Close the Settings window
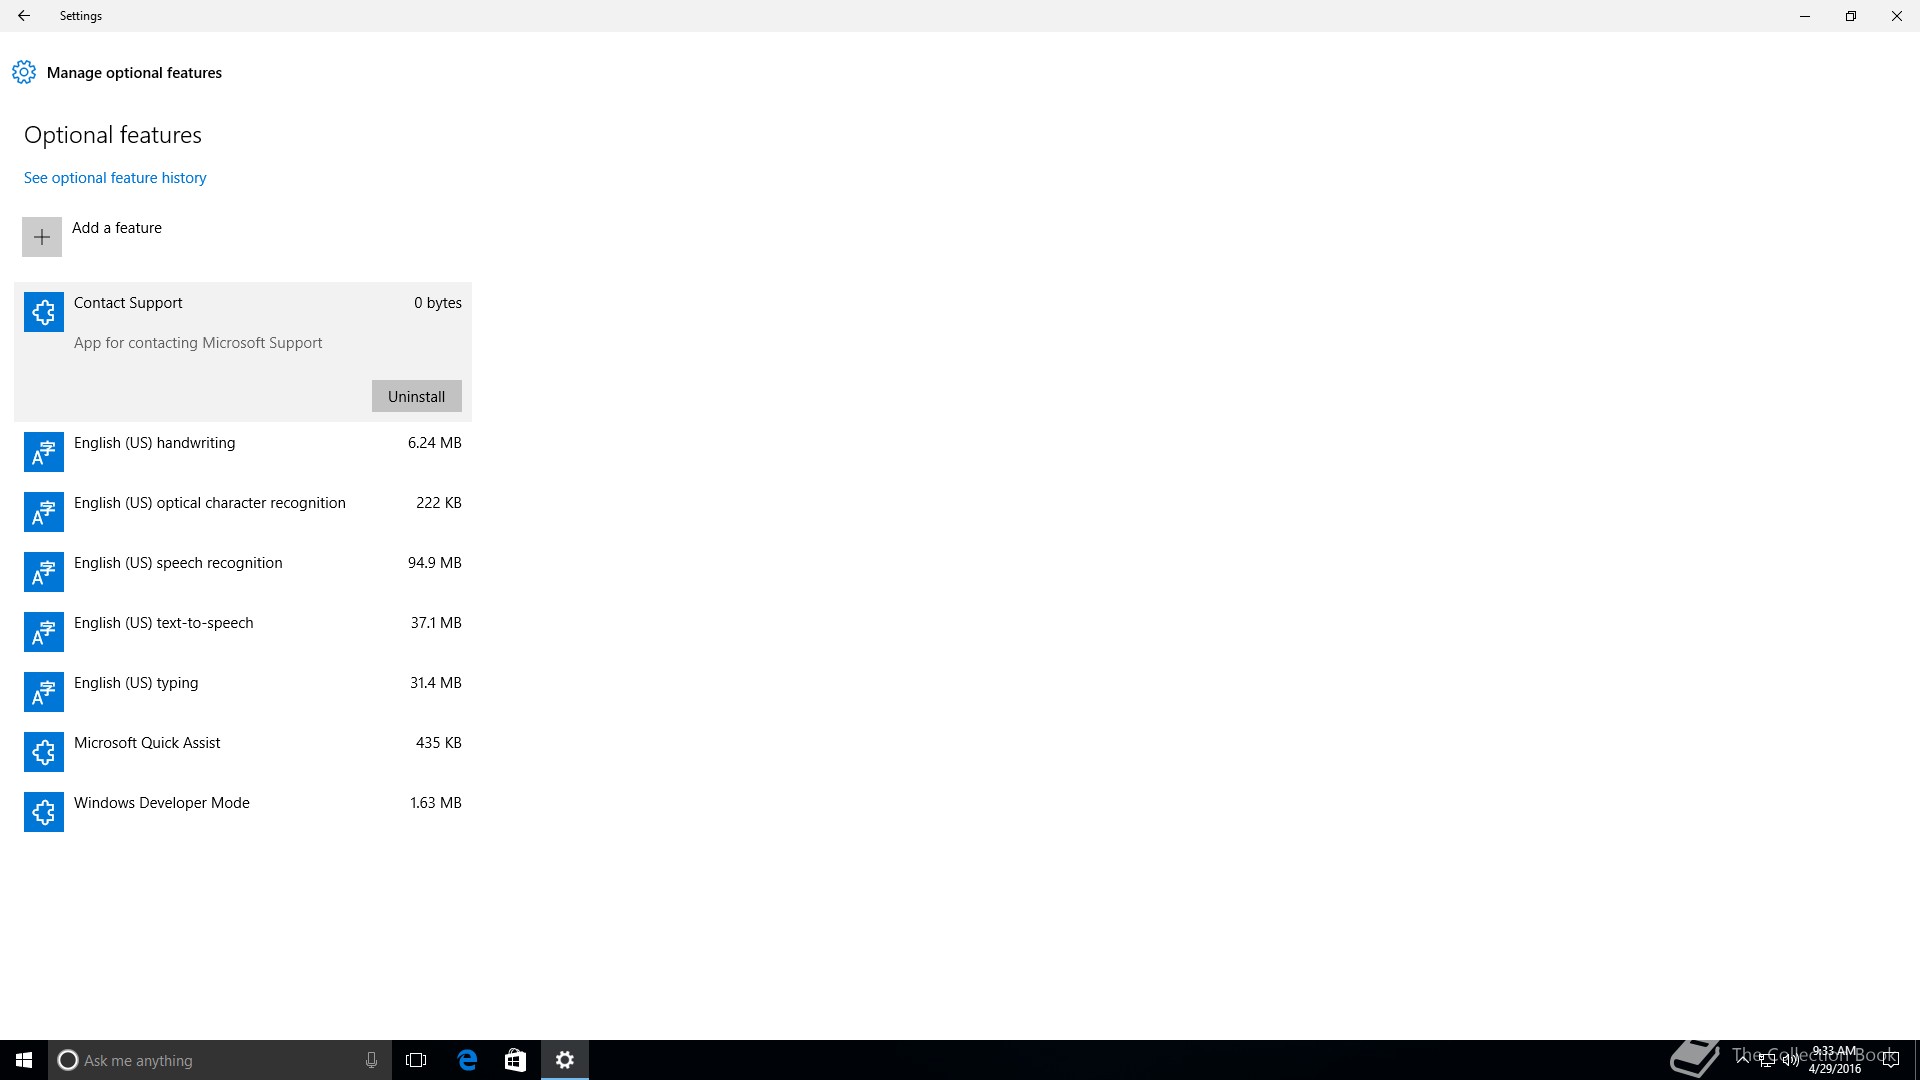This screenshot has height=1080, width=1920. click(x=1897, y=16)
